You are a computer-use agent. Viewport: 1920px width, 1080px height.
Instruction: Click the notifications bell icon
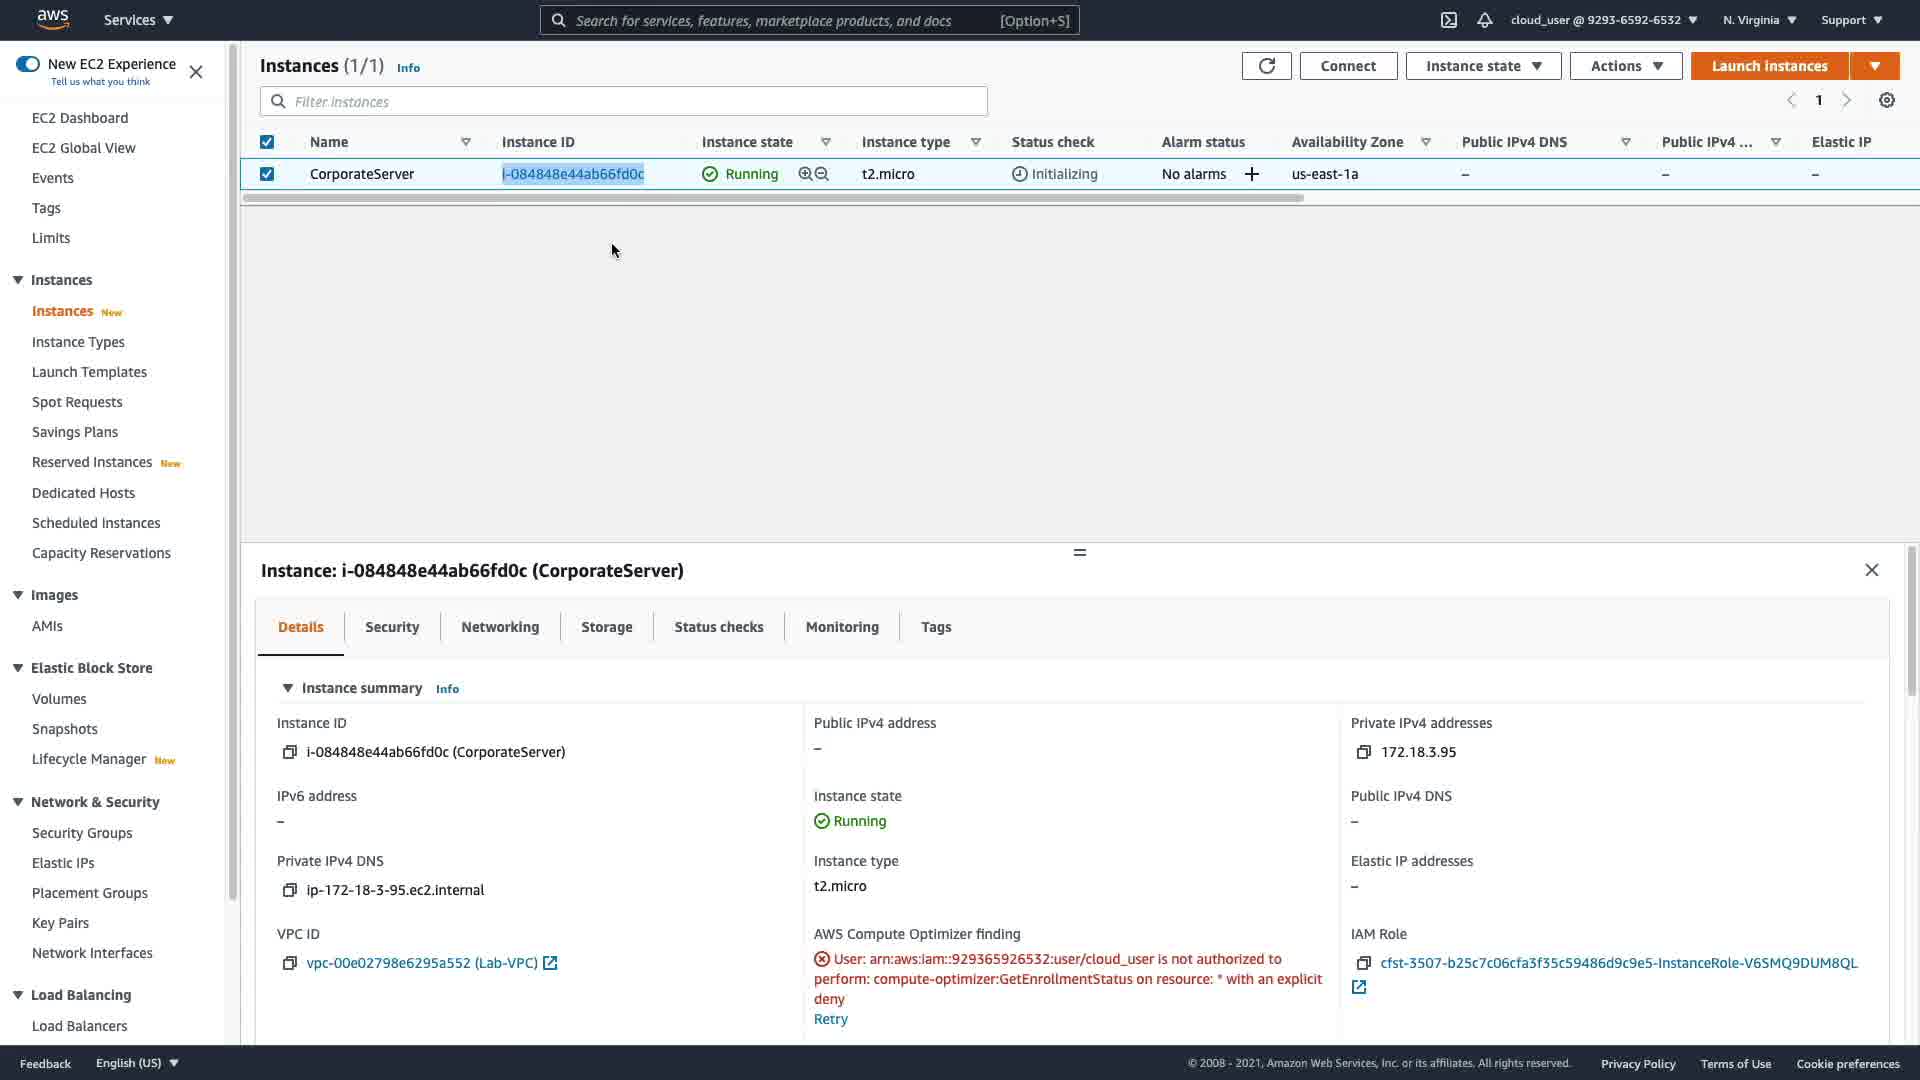pos(1484,20)
